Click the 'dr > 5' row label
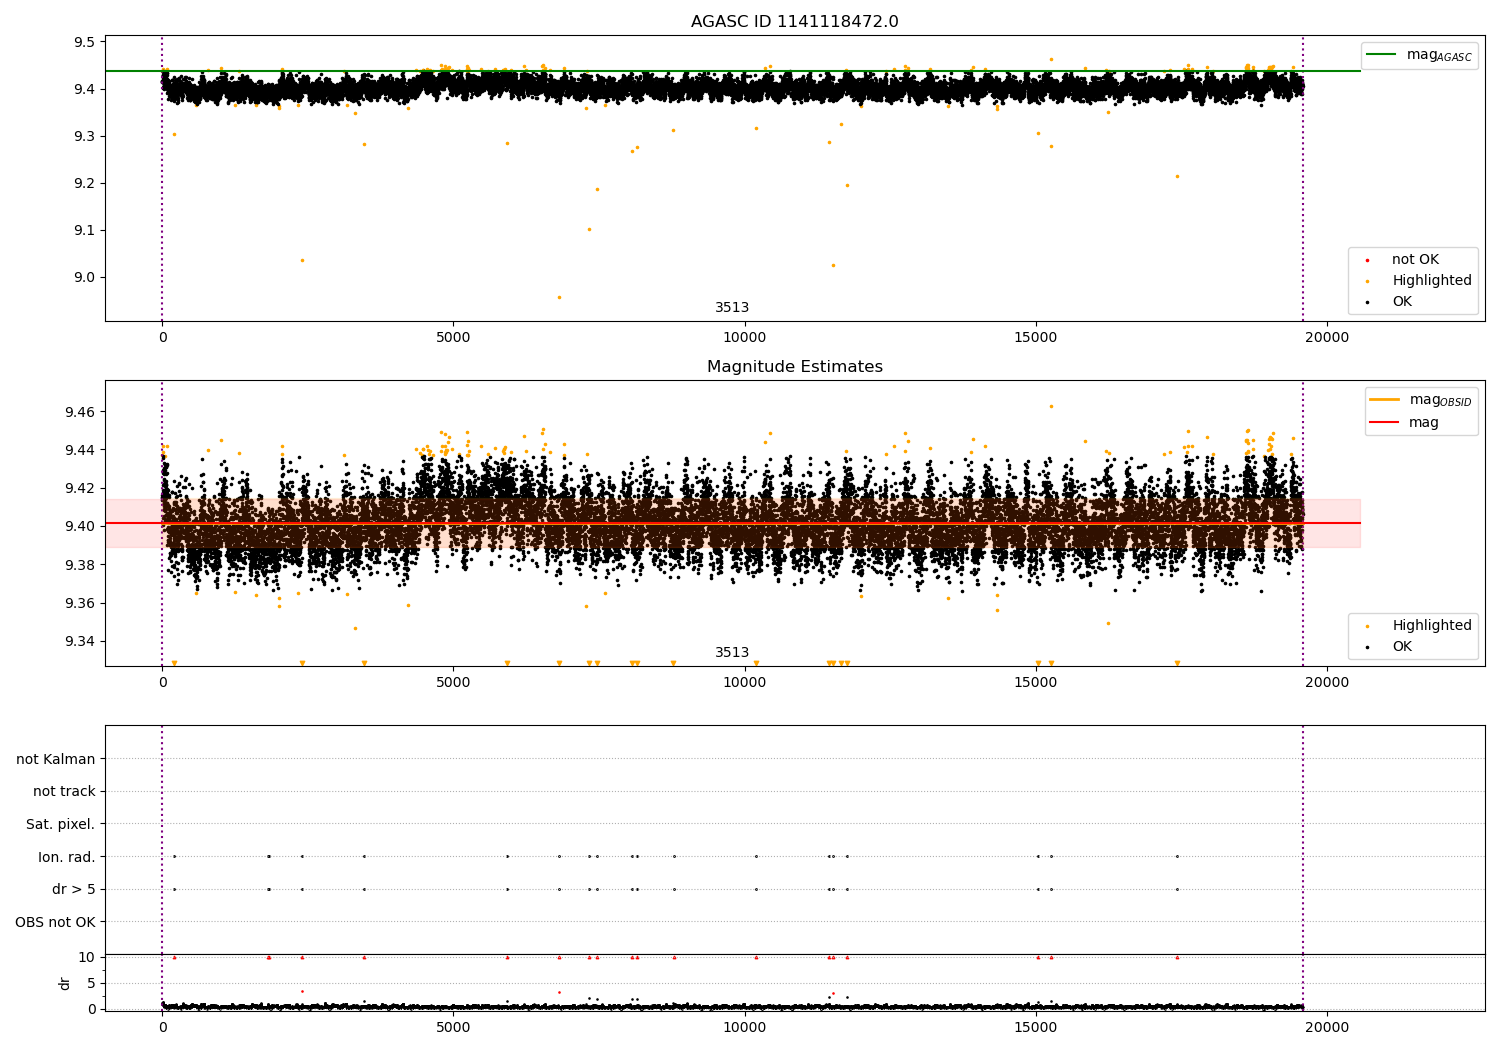Viewport: 1500px width, 1050px height. tap(74, 890)
